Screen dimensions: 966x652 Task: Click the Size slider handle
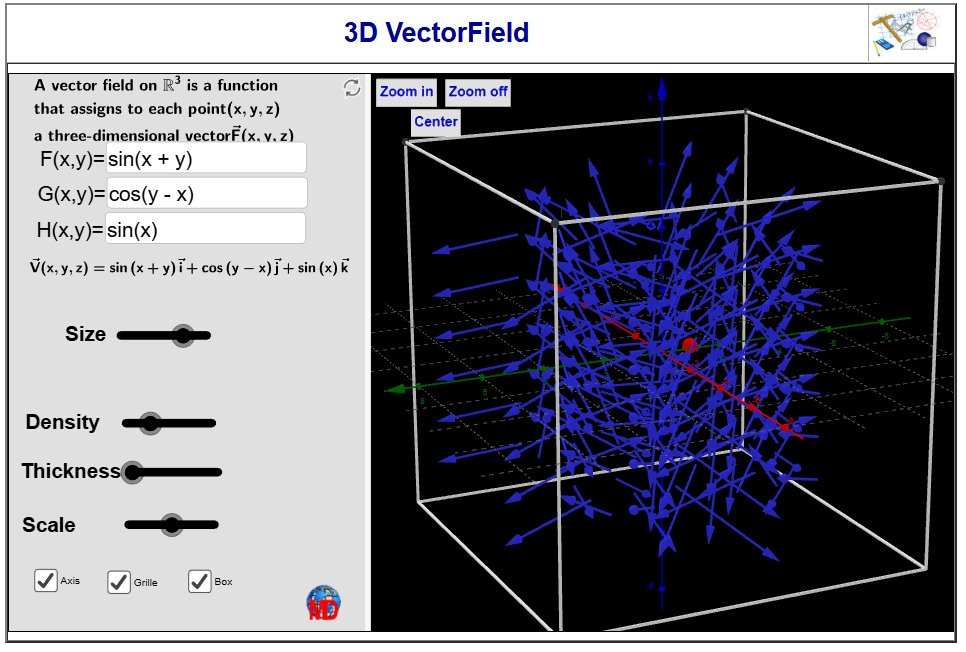point(182,335)
